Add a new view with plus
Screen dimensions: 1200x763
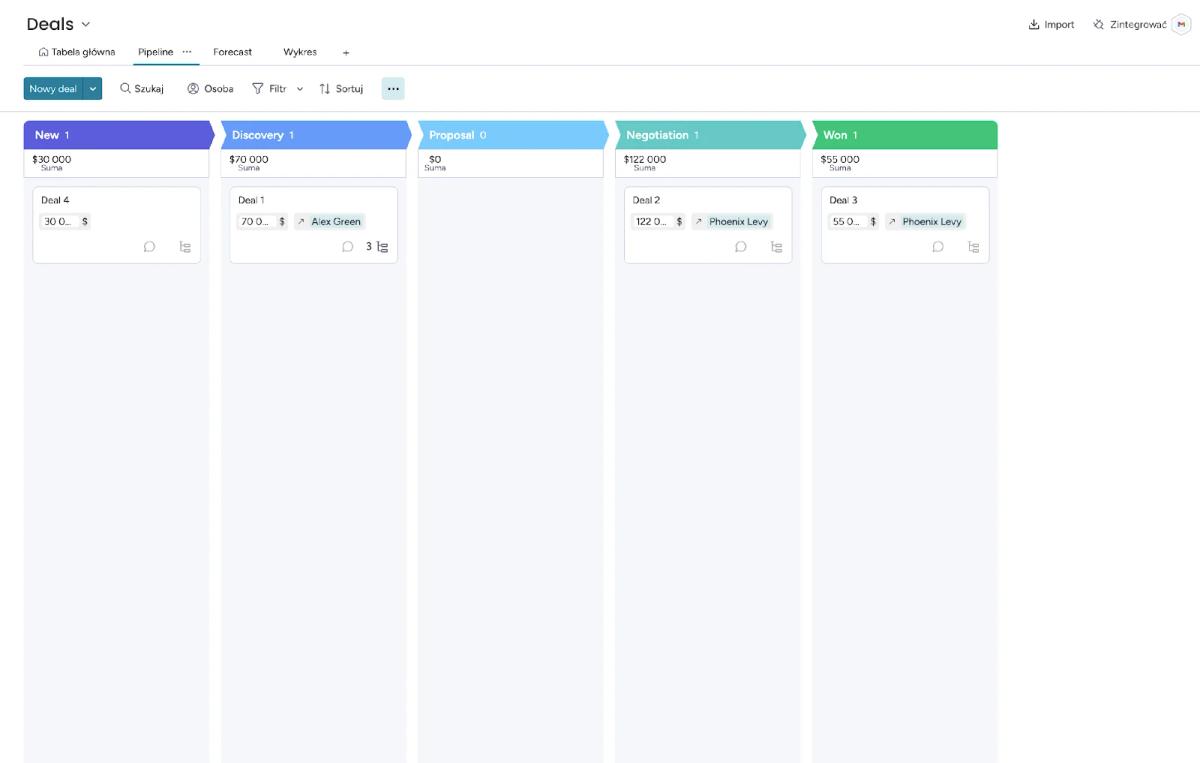click(346, 52)
